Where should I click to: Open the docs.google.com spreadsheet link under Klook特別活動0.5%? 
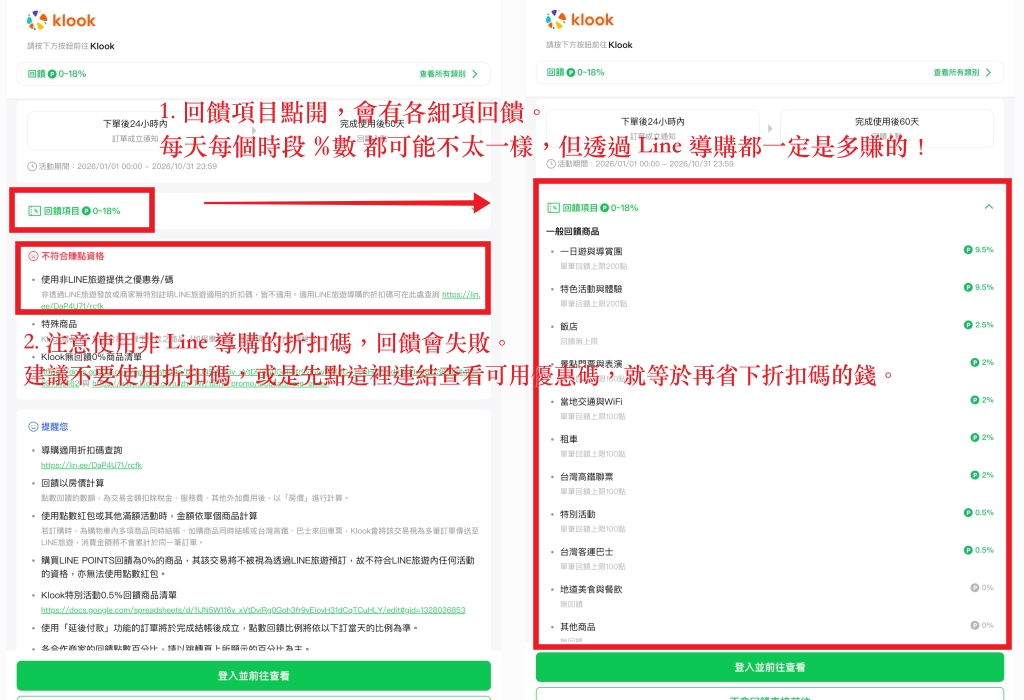253,610
